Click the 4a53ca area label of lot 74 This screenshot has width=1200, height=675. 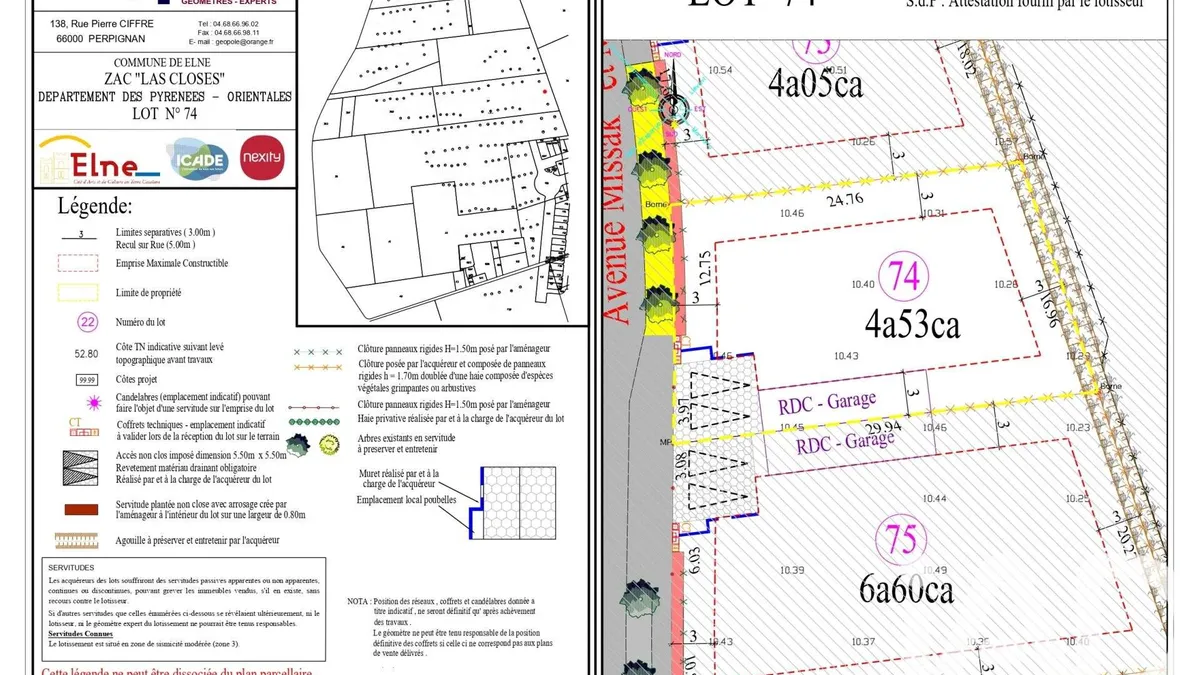pos(912,324)
